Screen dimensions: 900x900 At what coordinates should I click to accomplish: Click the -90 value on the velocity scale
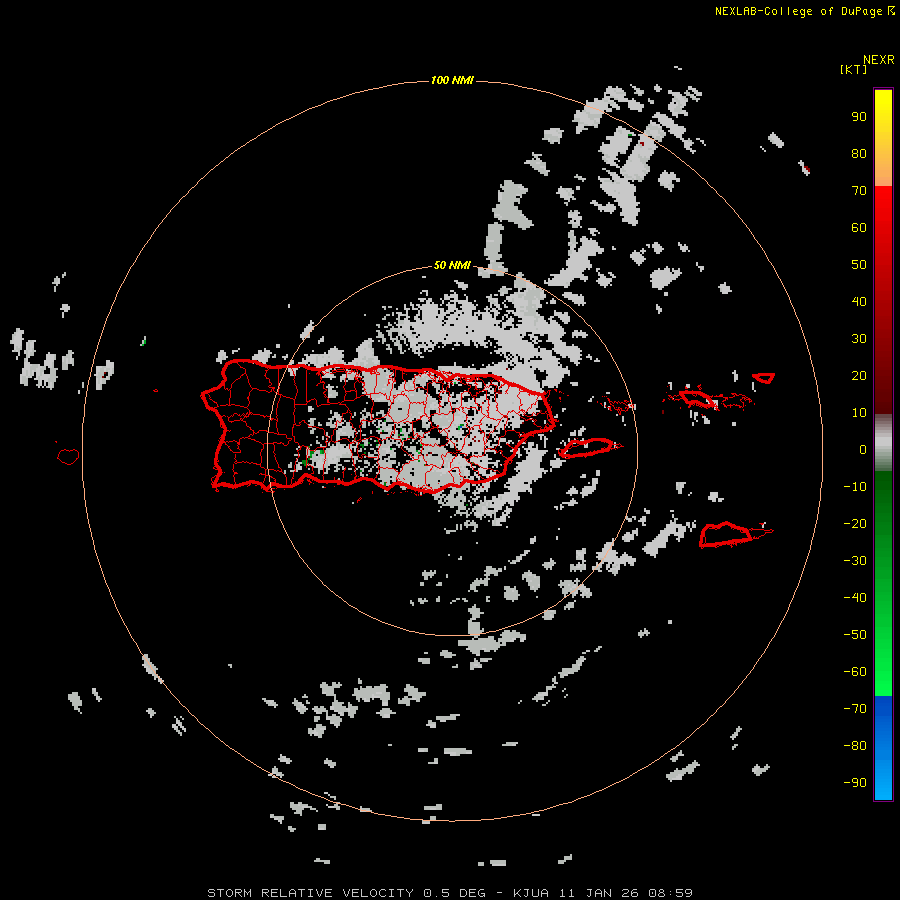855,783
